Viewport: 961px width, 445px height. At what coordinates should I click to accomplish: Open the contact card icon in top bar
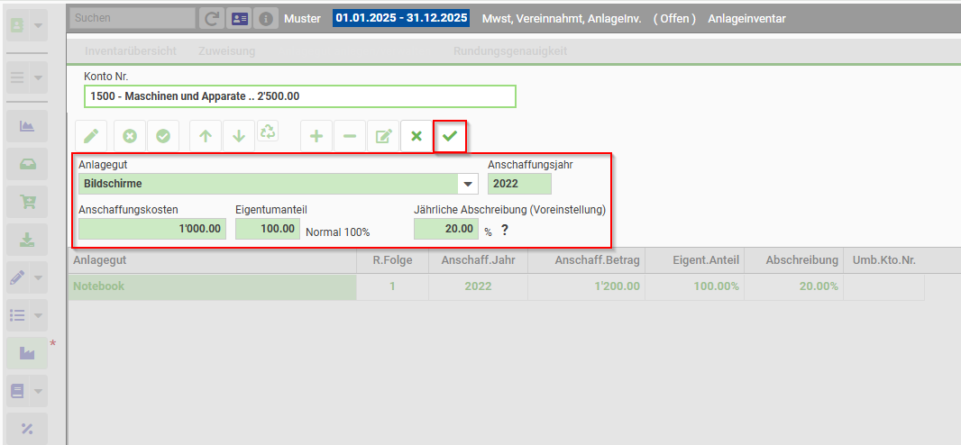tap(238, 18)
